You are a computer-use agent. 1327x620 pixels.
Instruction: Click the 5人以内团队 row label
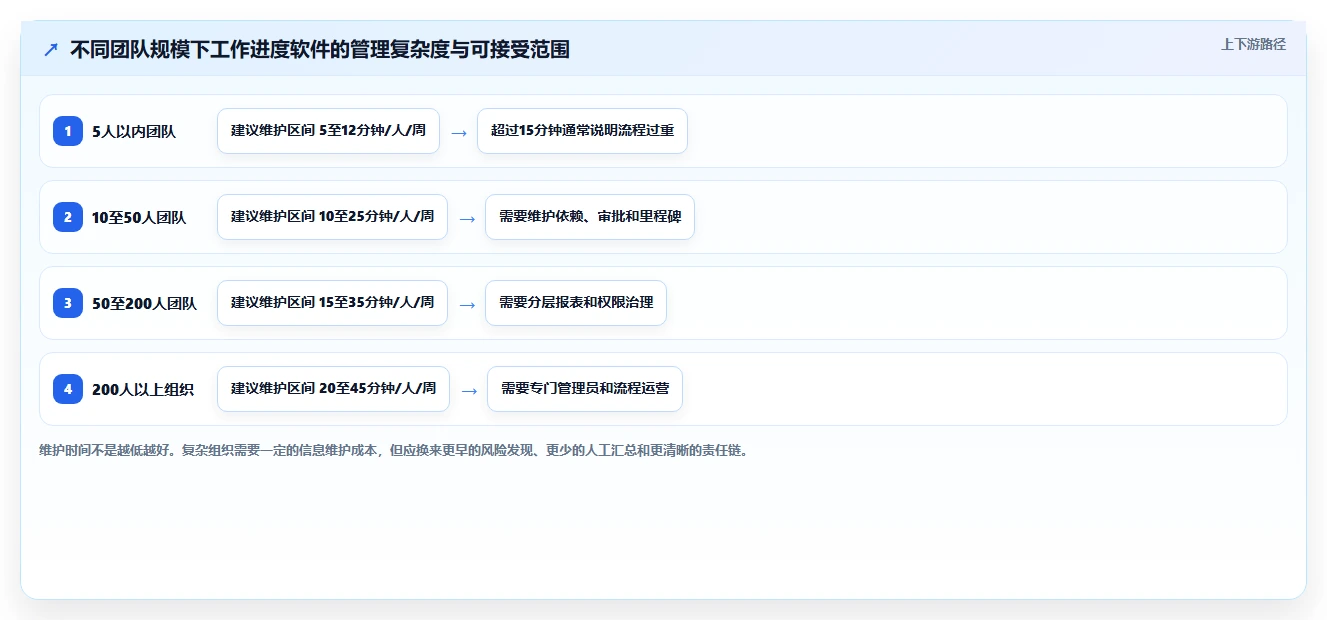134,131
